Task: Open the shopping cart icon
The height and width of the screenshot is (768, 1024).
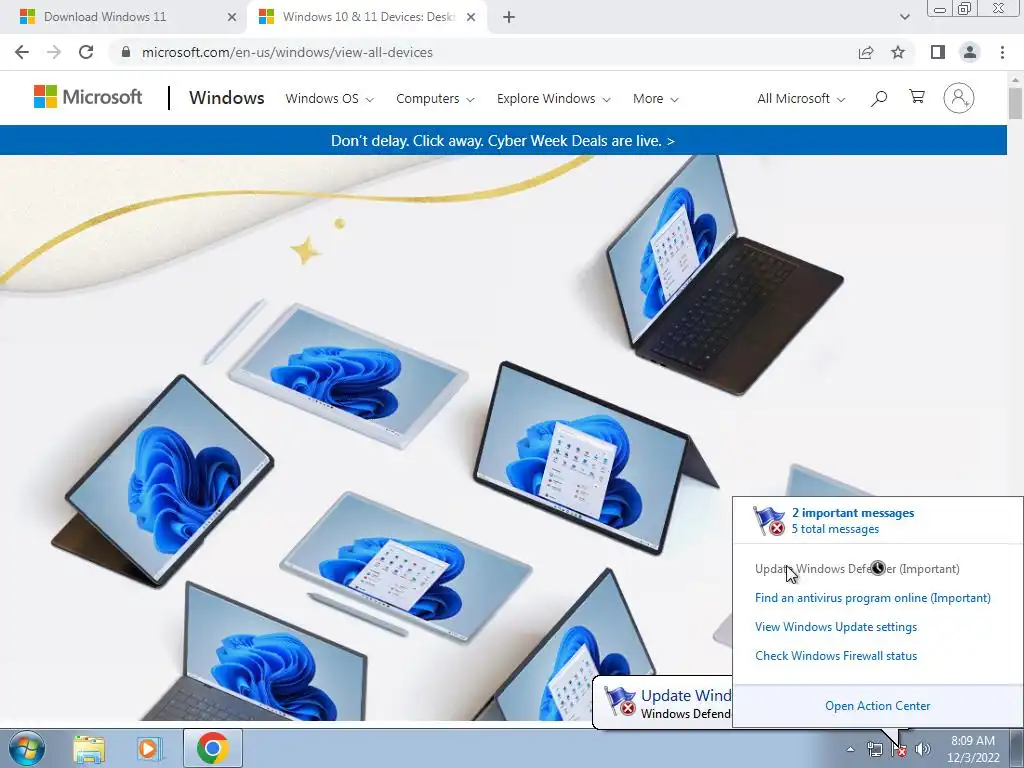Action: tap(917, 97)
